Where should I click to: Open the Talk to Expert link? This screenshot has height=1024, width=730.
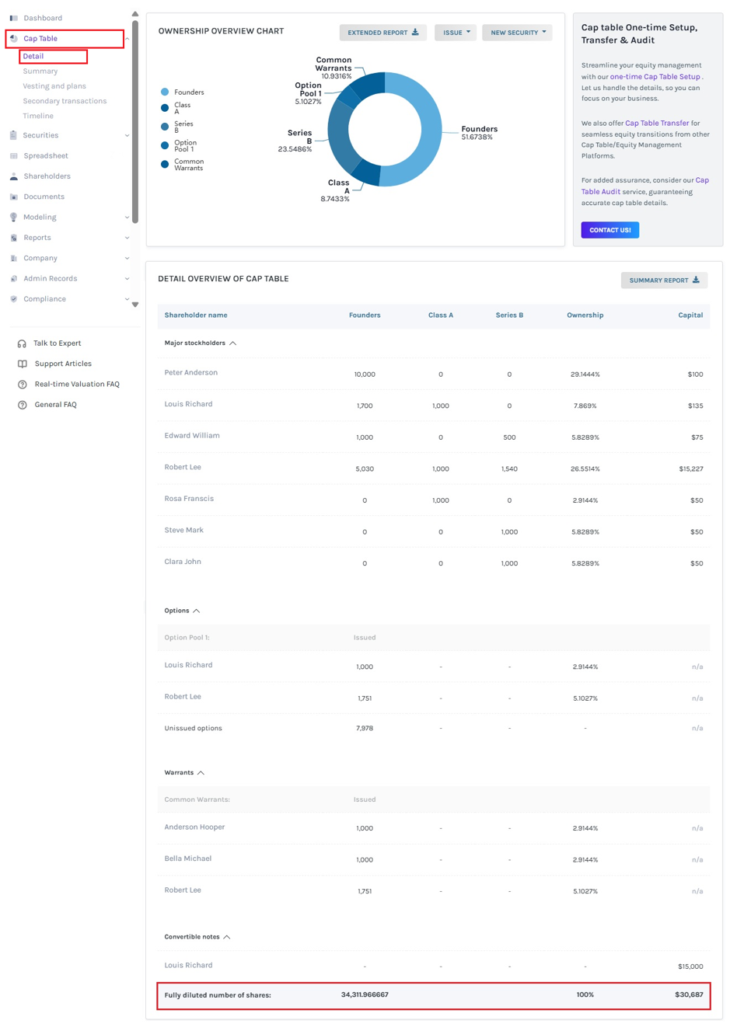point(57,344)
